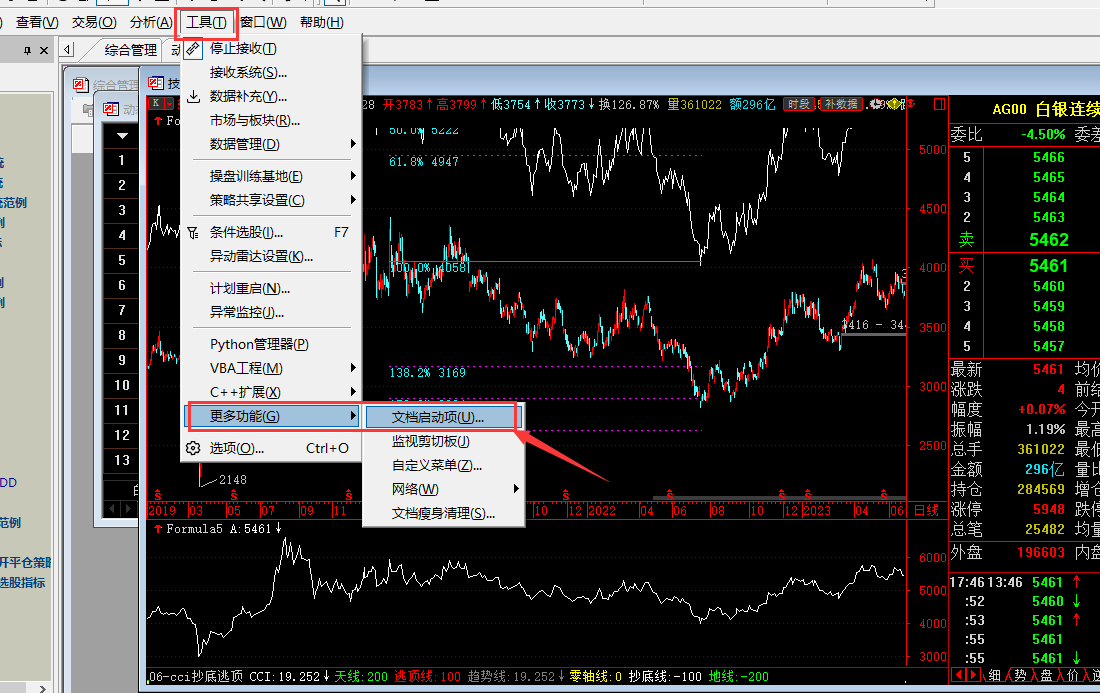This screenshot has width=1100, height=693.
Task: Click the red right arrow under quote panel
Action: pyautogui.click(x=972, y=675)
